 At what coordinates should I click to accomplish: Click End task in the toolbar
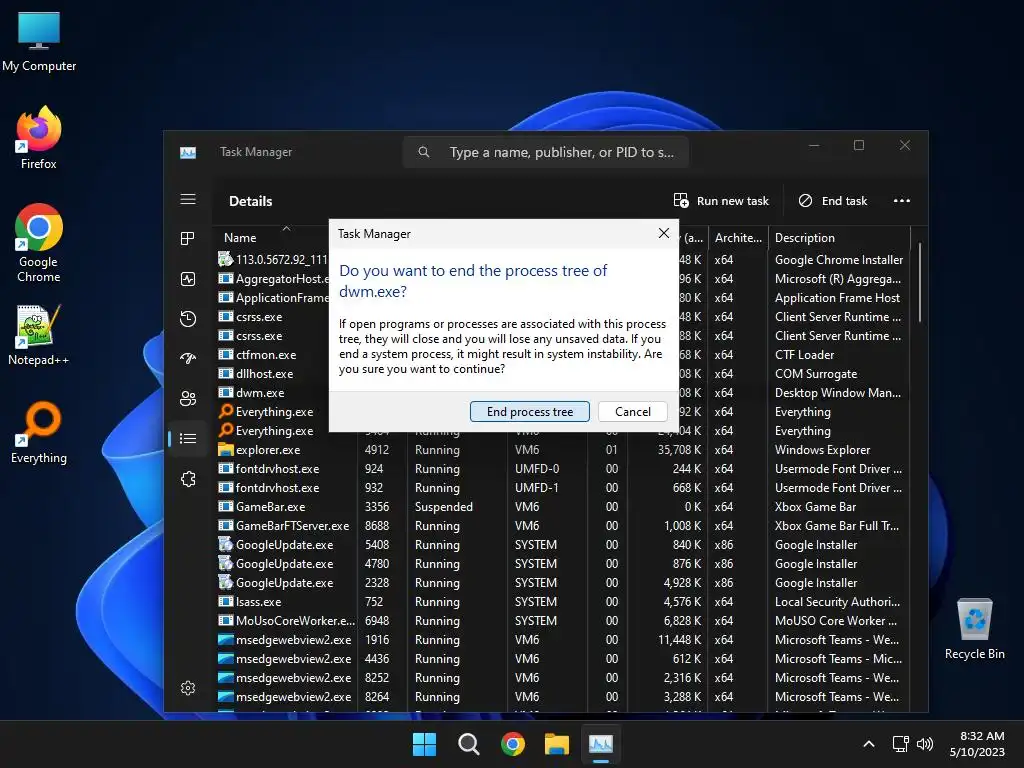pos(833,200)
